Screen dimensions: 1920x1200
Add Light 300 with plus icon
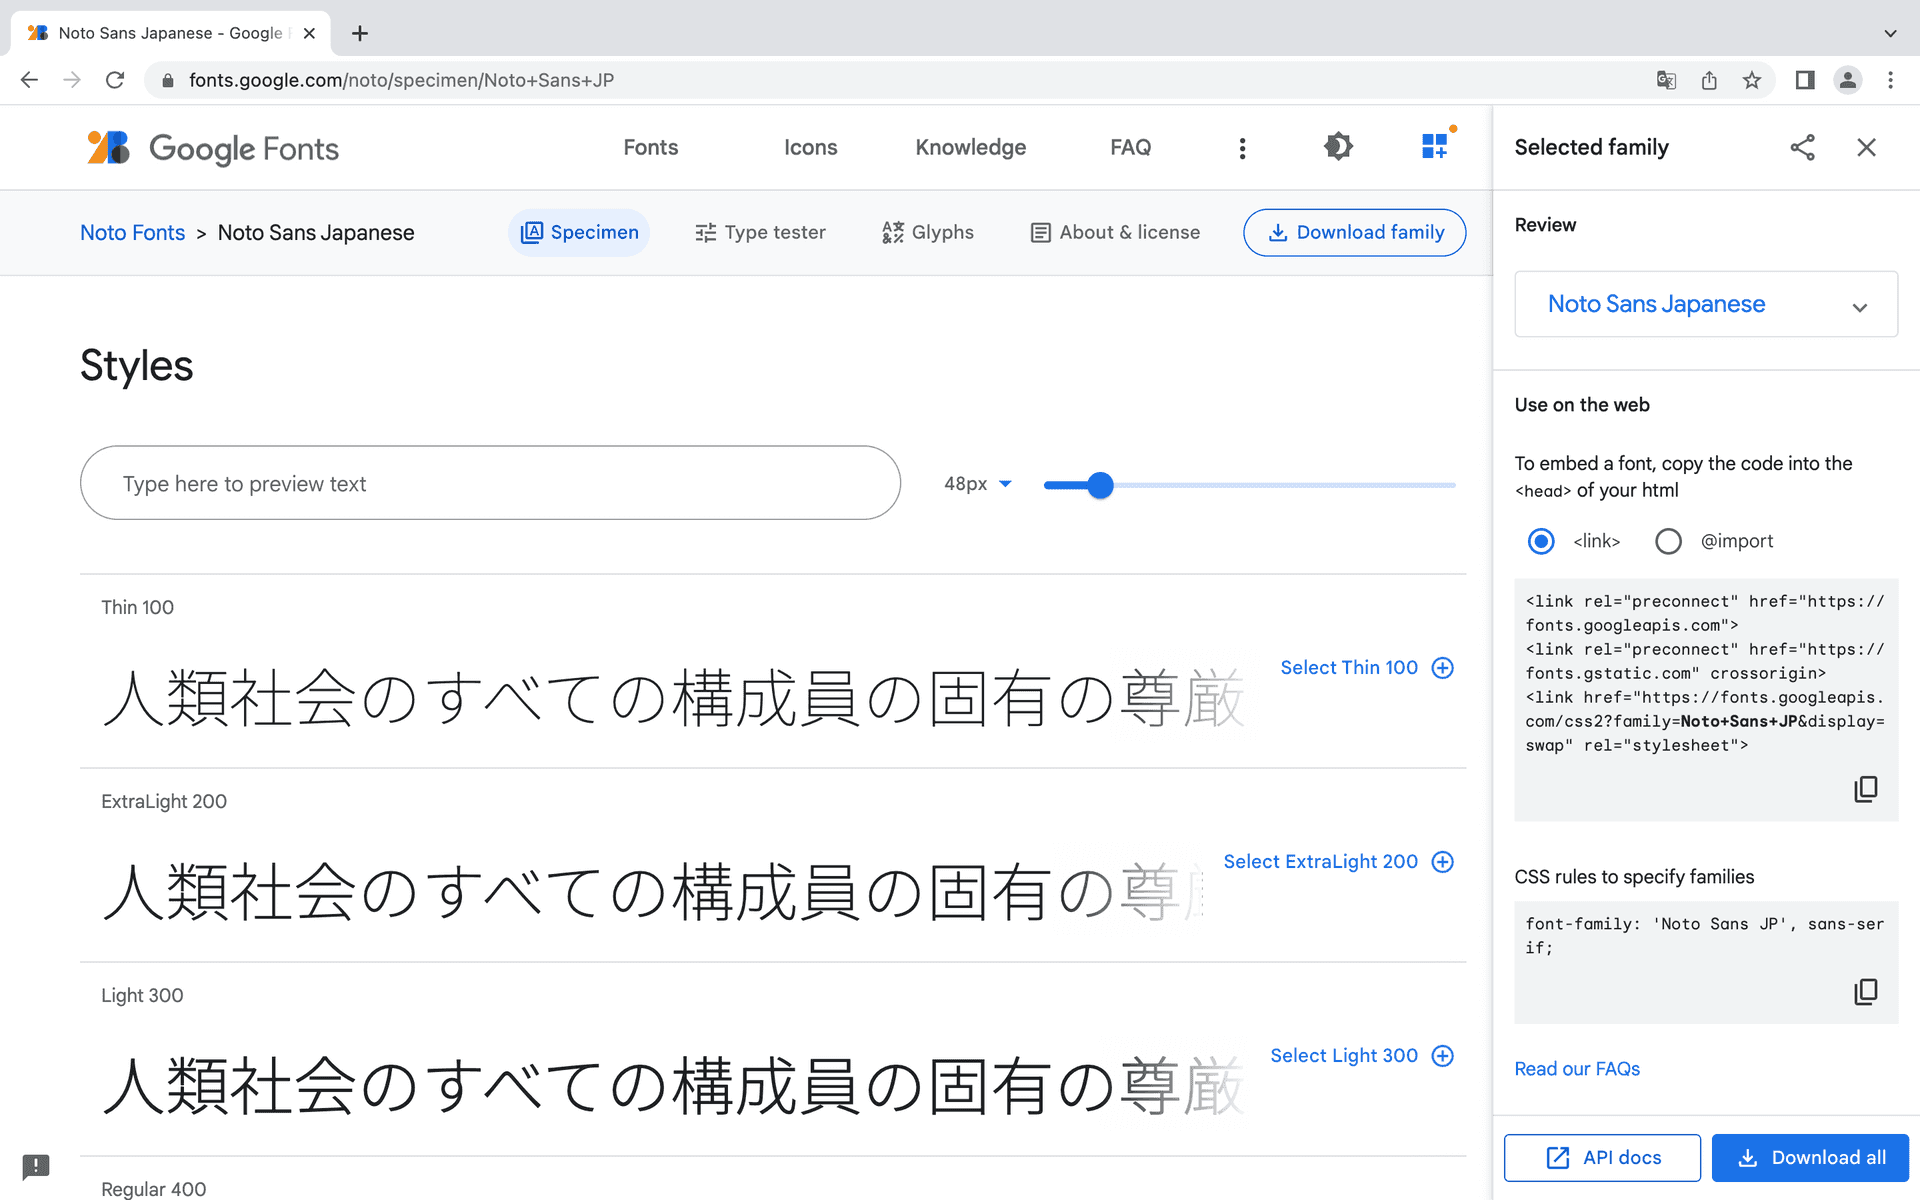click(x=1443, y=1056)
